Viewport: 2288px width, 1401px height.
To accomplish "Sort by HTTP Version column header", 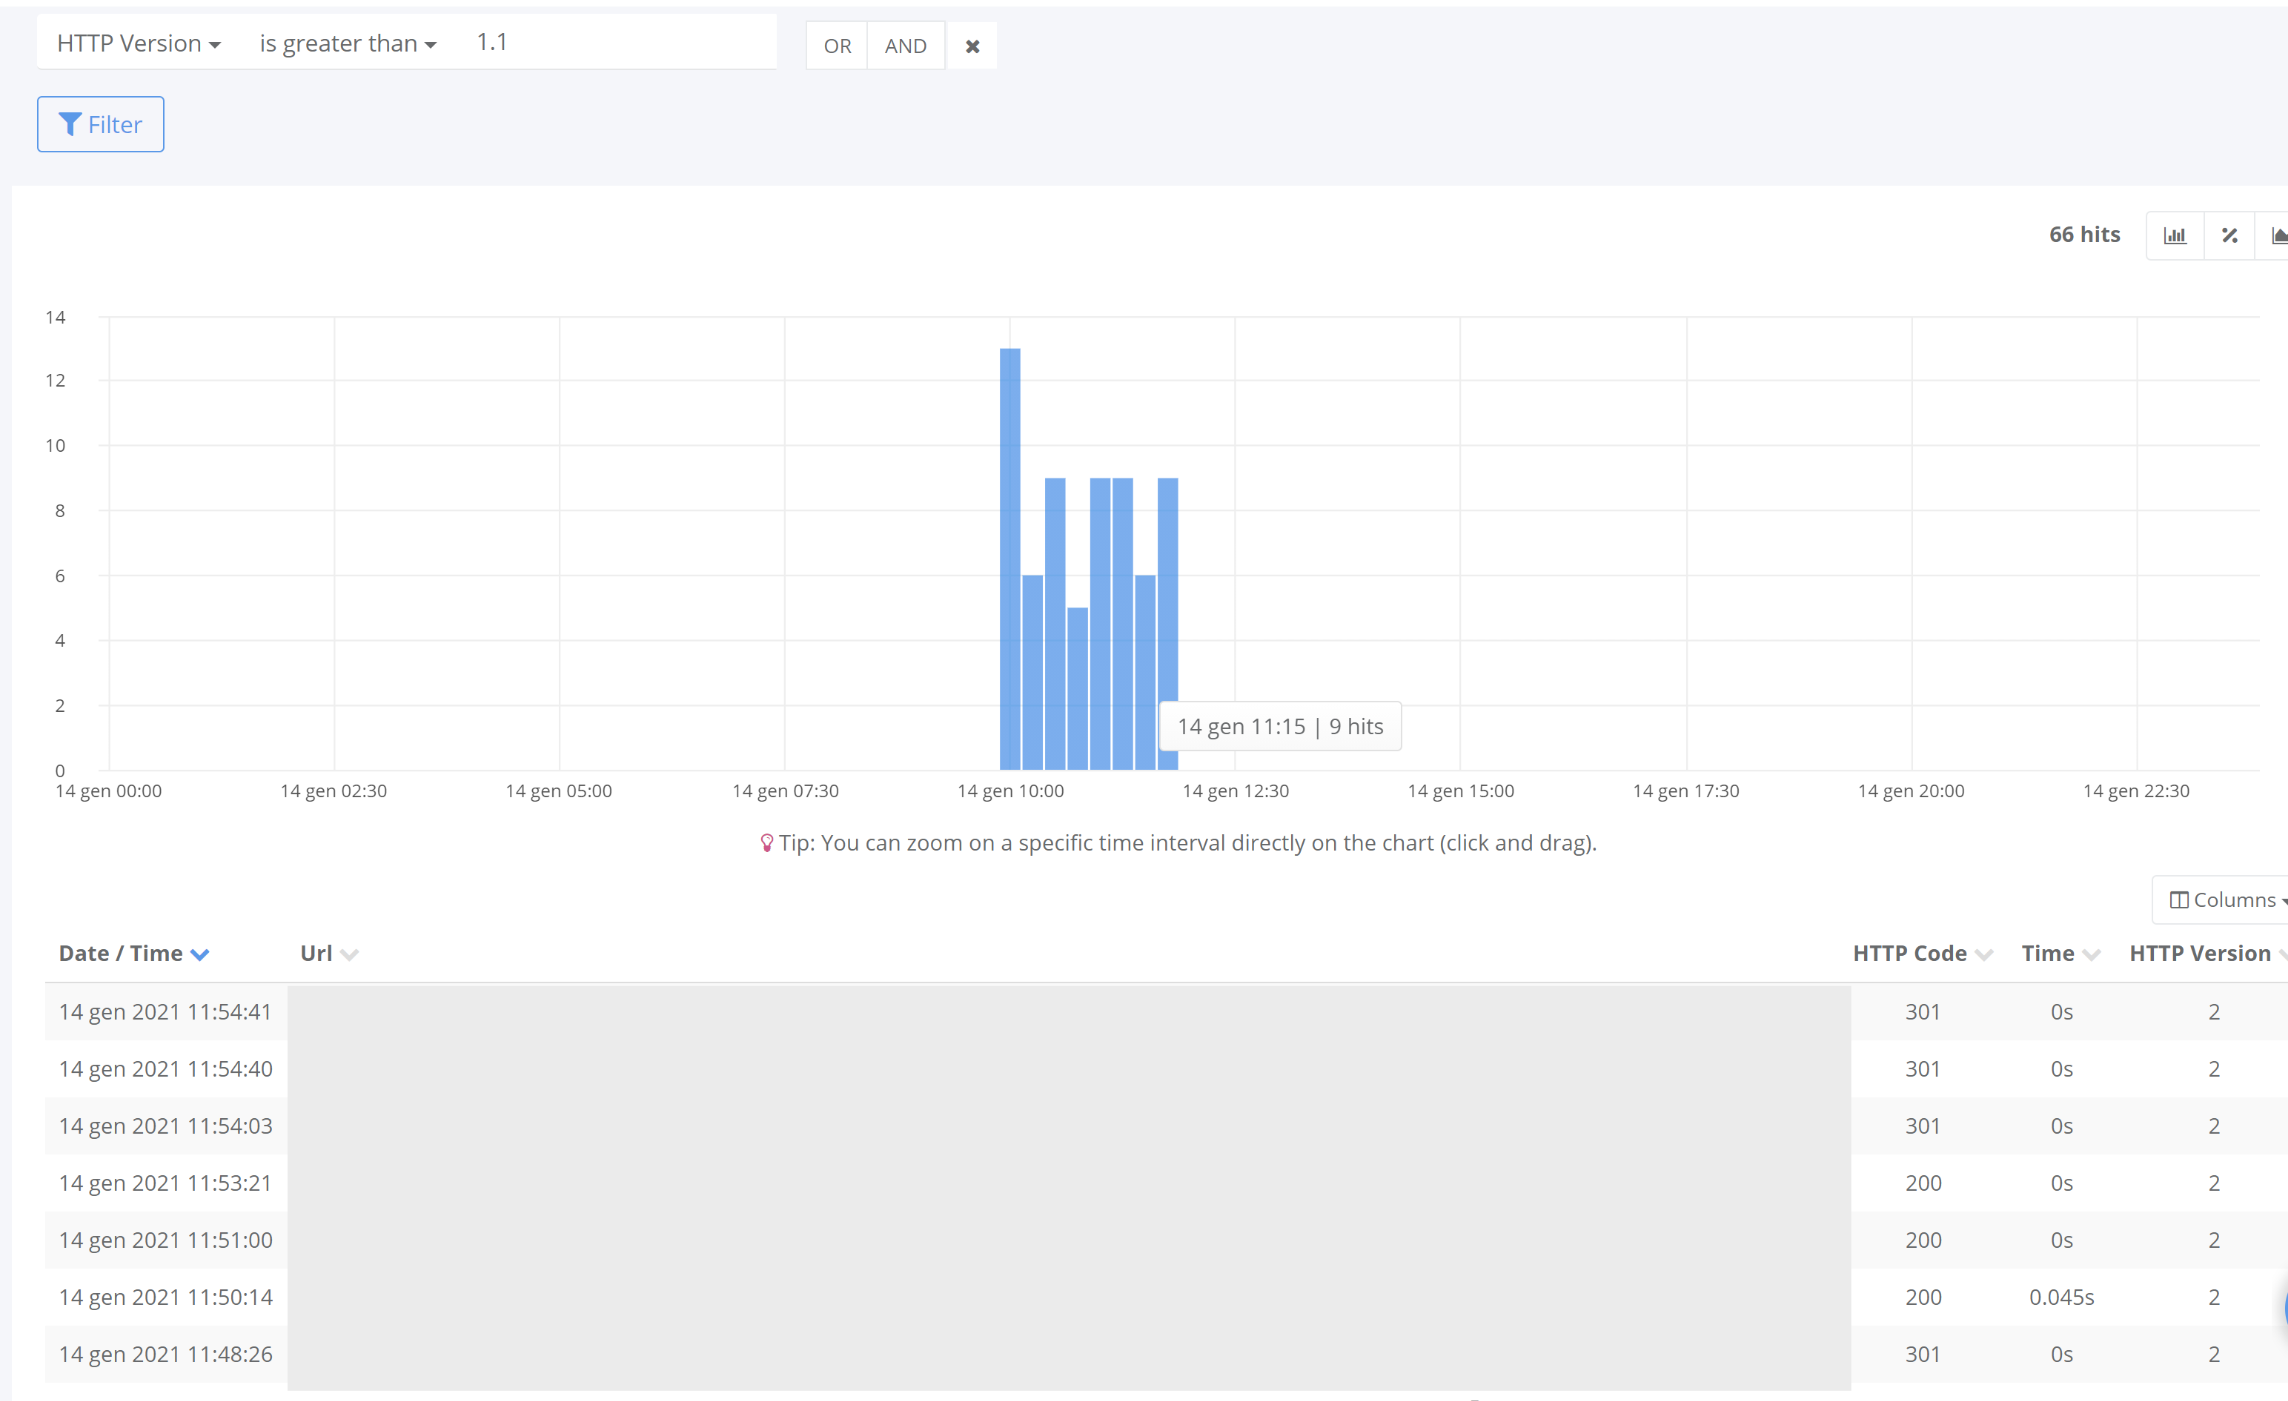I will [2207, 954].
